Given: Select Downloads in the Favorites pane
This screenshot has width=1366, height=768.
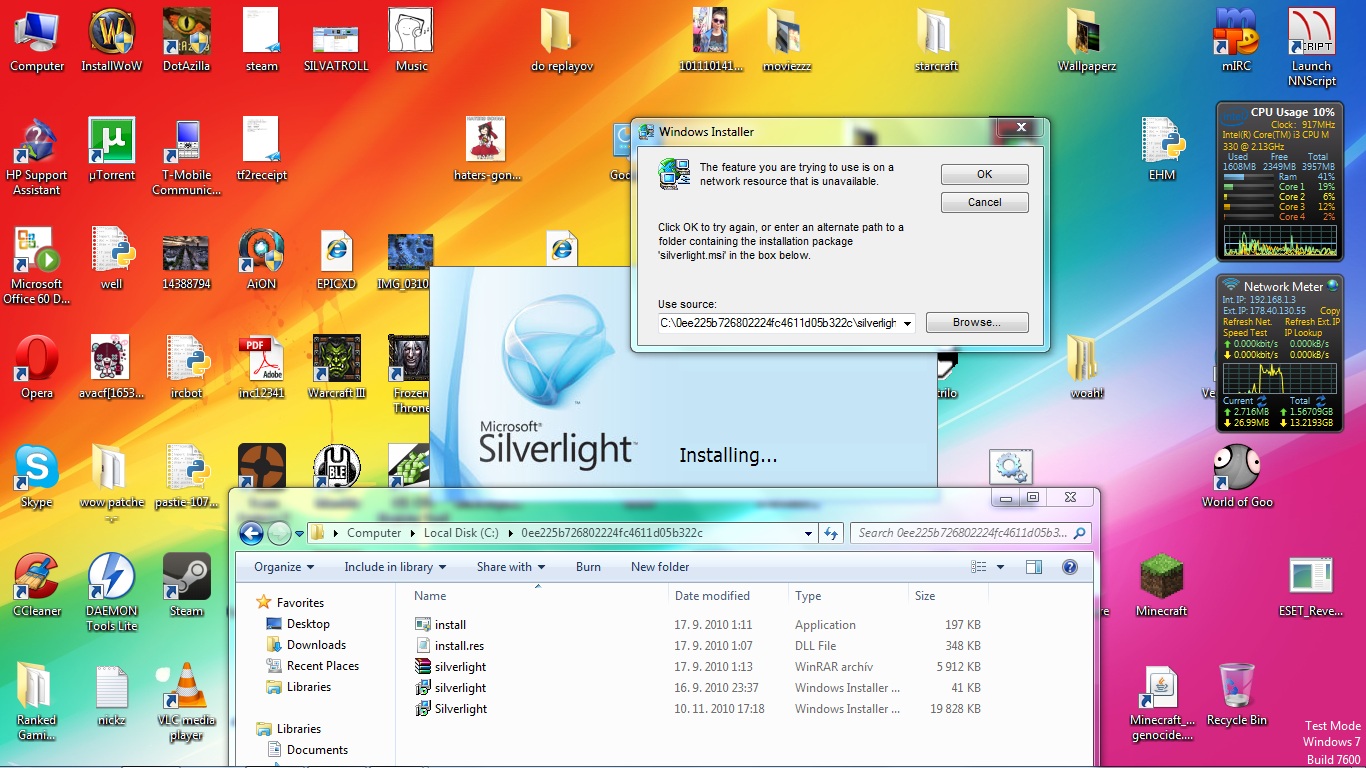Looking at the screenshot, I should (316, 645).
